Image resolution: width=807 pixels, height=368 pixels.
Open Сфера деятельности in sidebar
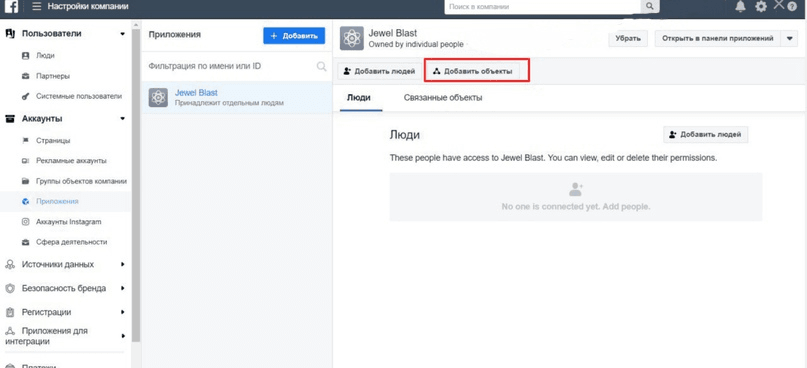(x=72, y=242)
